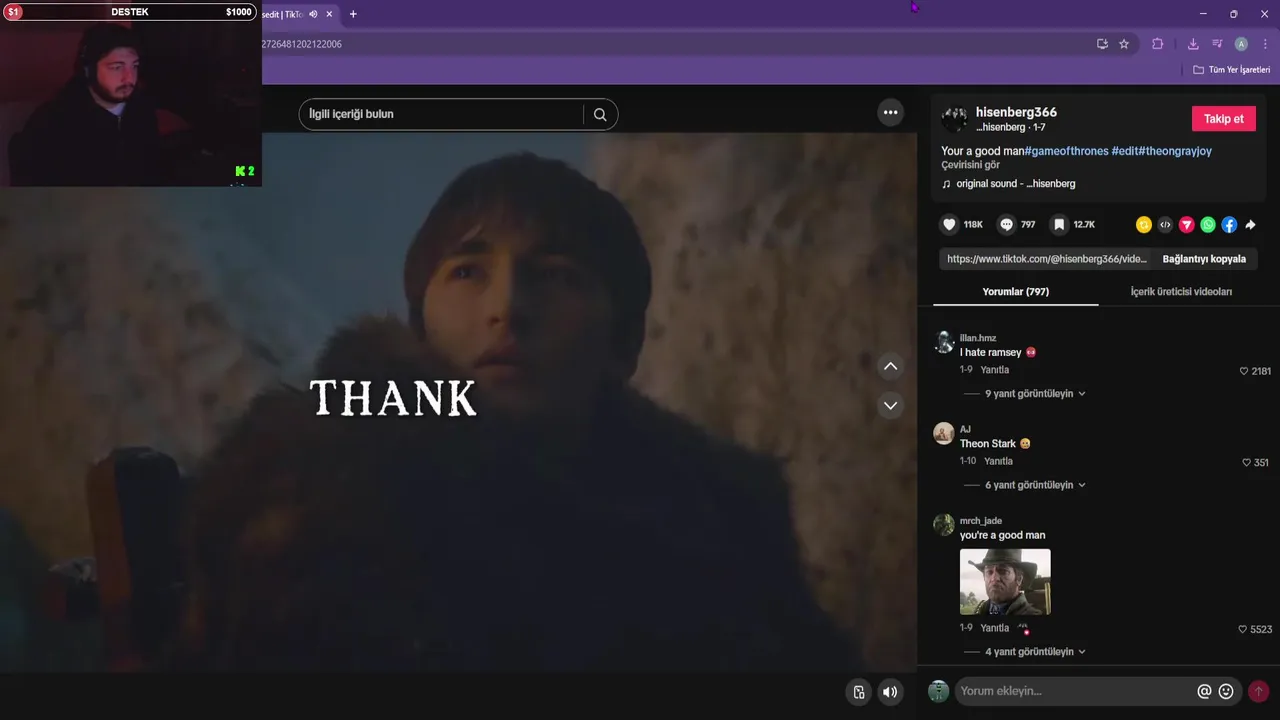Expand 4 replies under mrch_jade comment
The height and width of the screenshot is (720, 1280).
[1035, 652]
